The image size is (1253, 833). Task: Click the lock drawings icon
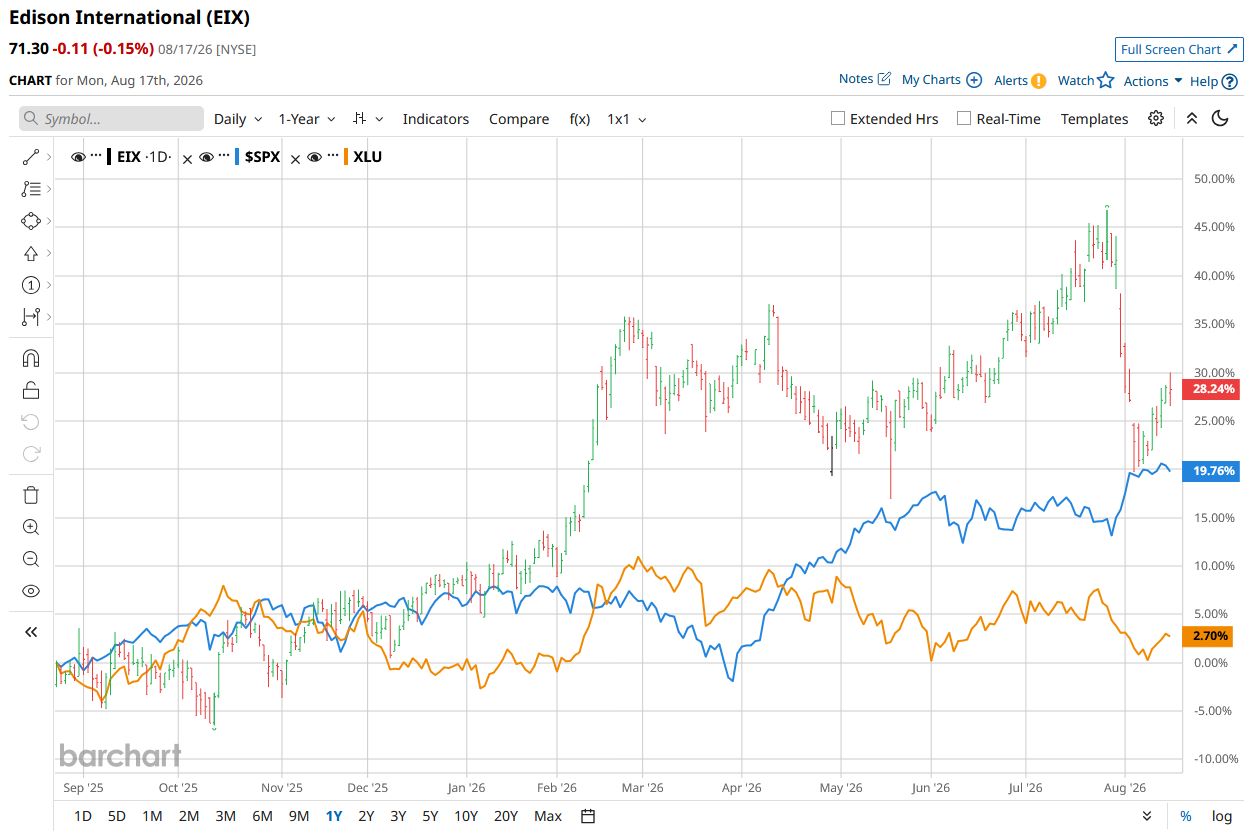tap(30, 390)
